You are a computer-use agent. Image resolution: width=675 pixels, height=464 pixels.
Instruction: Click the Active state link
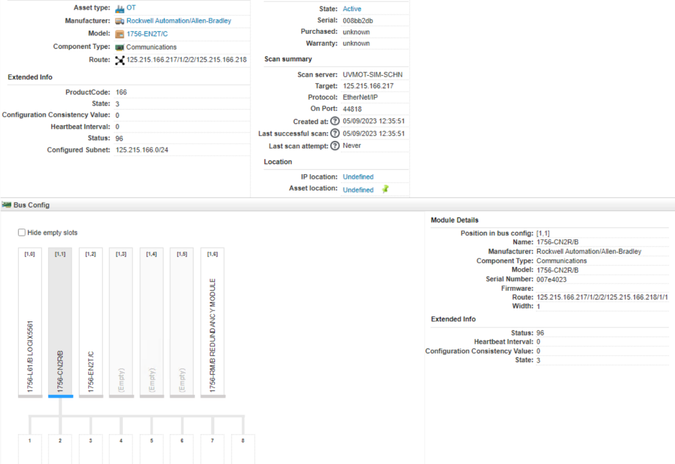tap(352, 9)
